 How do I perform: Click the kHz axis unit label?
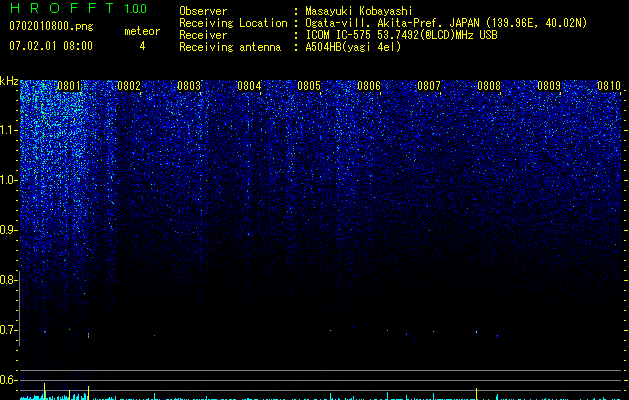pos(9,81)
